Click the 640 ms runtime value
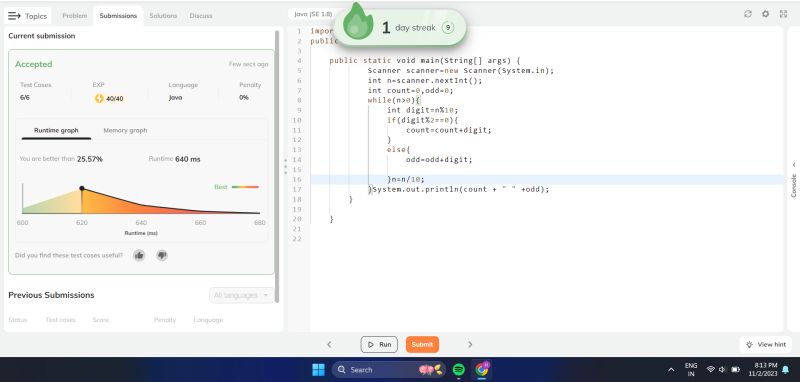This screenshot has height=382, width=800. 187,159
